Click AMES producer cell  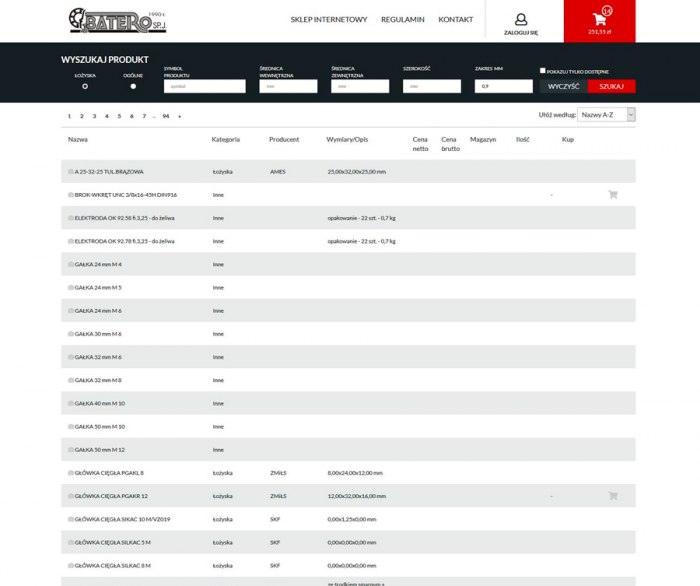pyautogui.click(x=277, y=171)
